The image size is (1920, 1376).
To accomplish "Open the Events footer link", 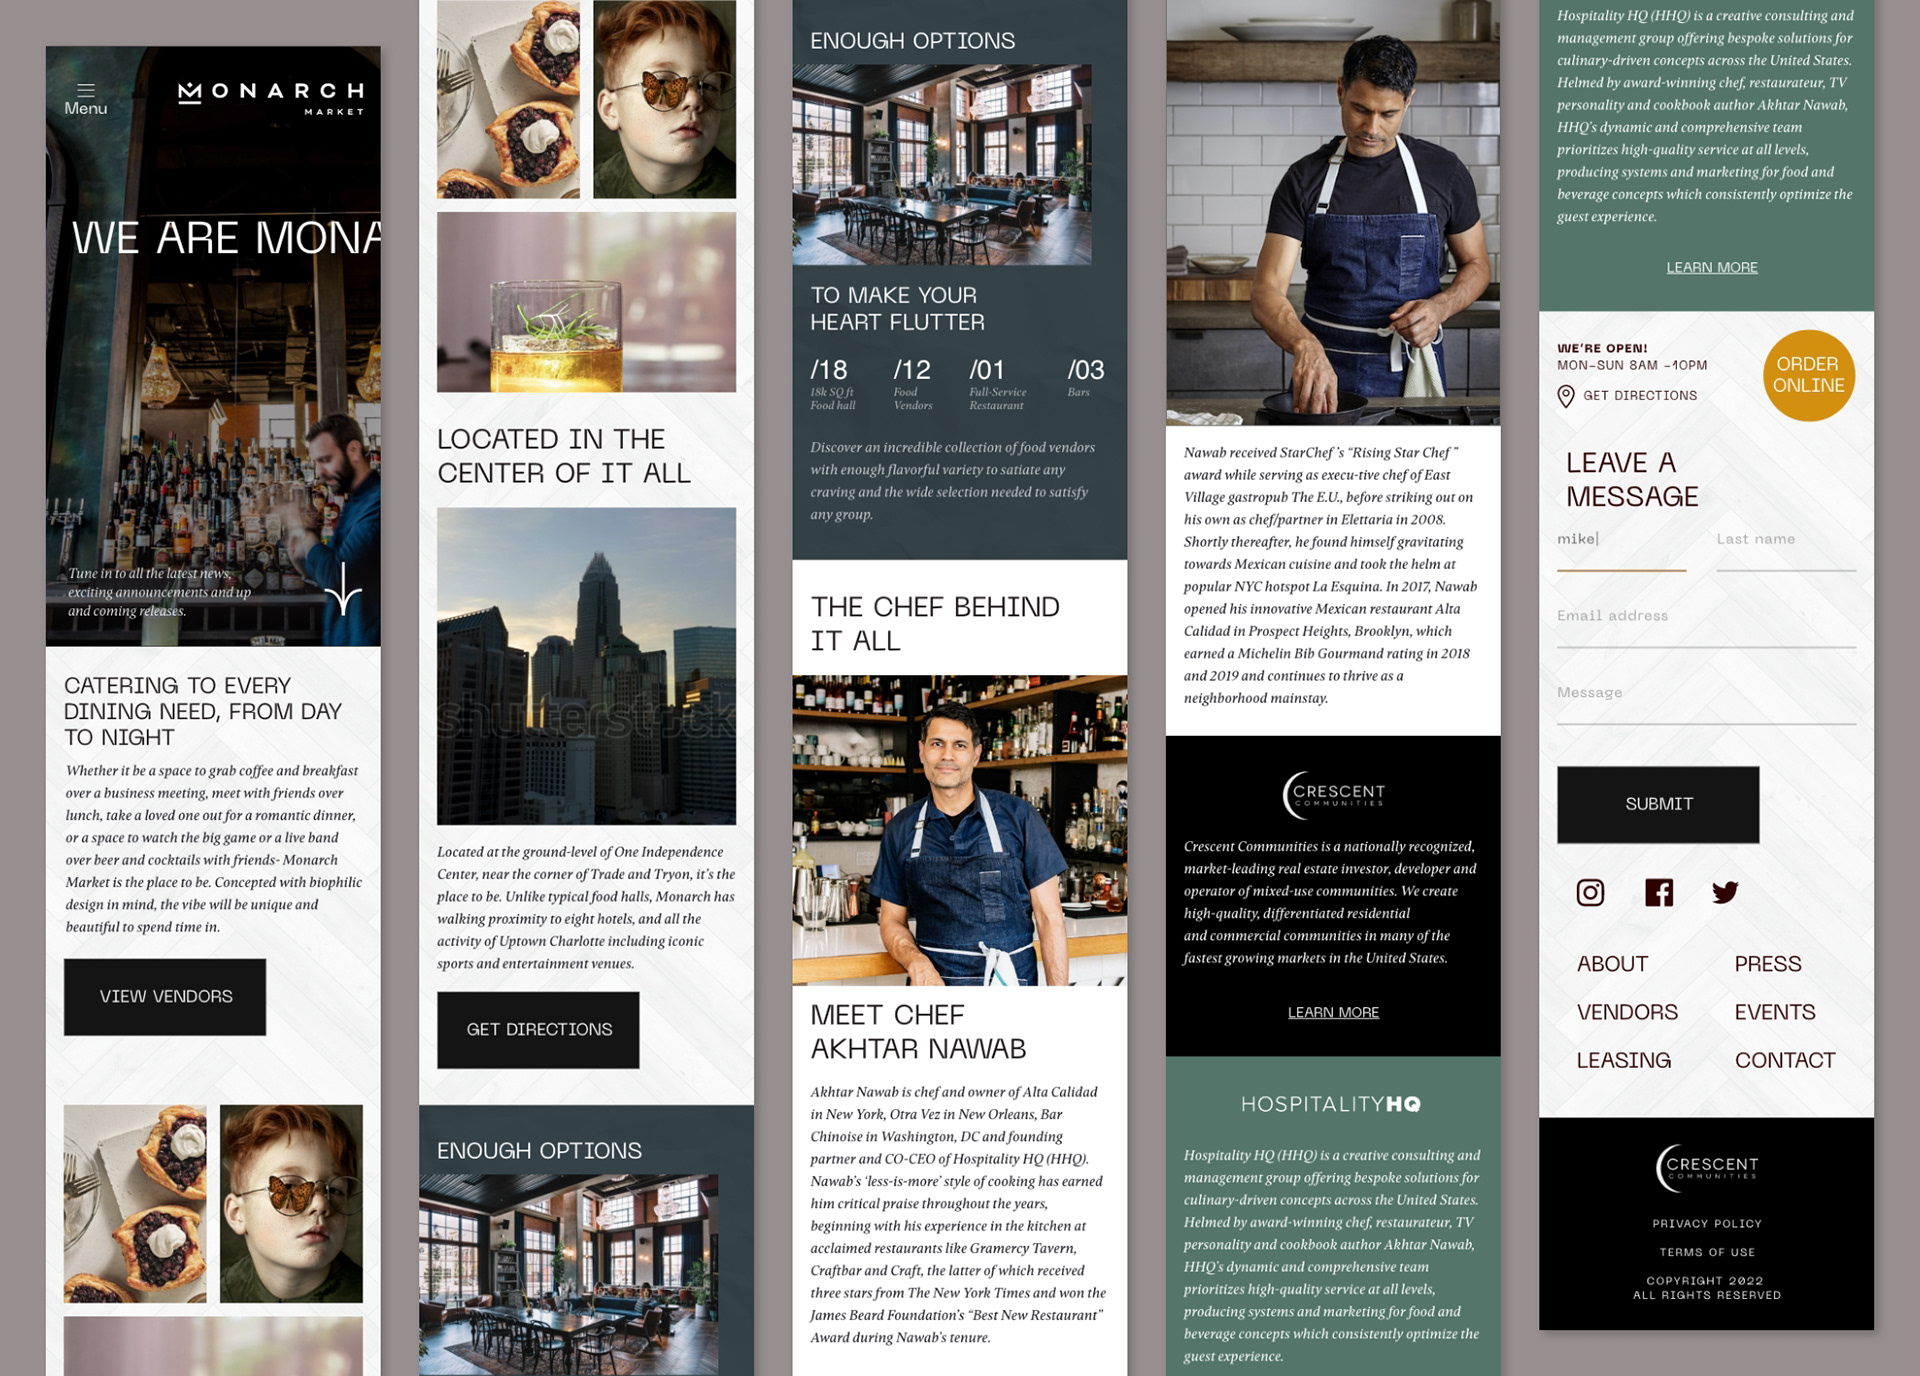I will point(1774,1012).
